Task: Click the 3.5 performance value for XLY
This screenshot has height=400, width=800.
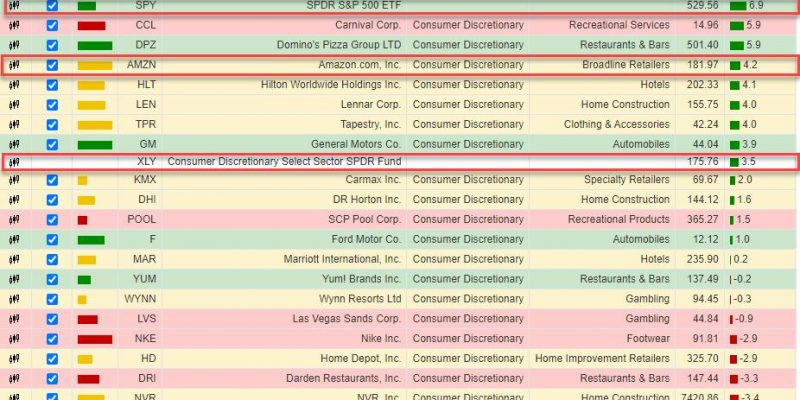Action: [x=748, y=162]
